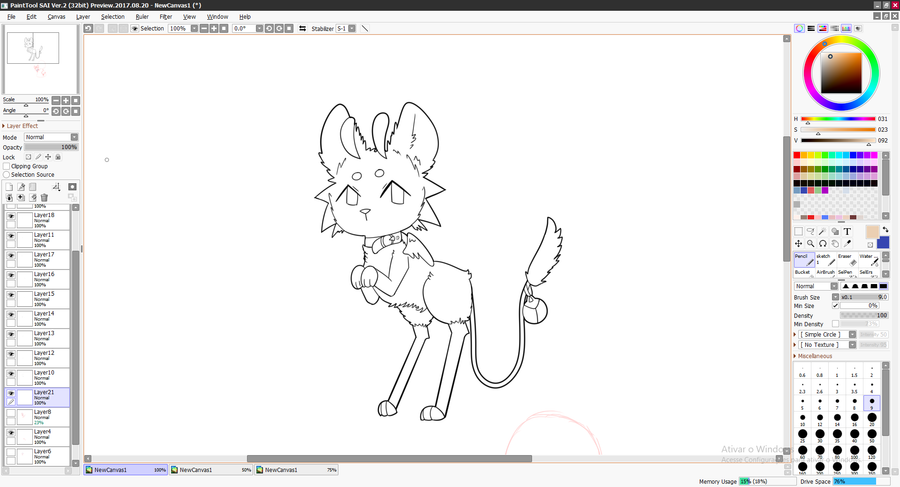900x487 pixels.
Task: Swap foreground and background colors
Action: (x=886, y=229)
